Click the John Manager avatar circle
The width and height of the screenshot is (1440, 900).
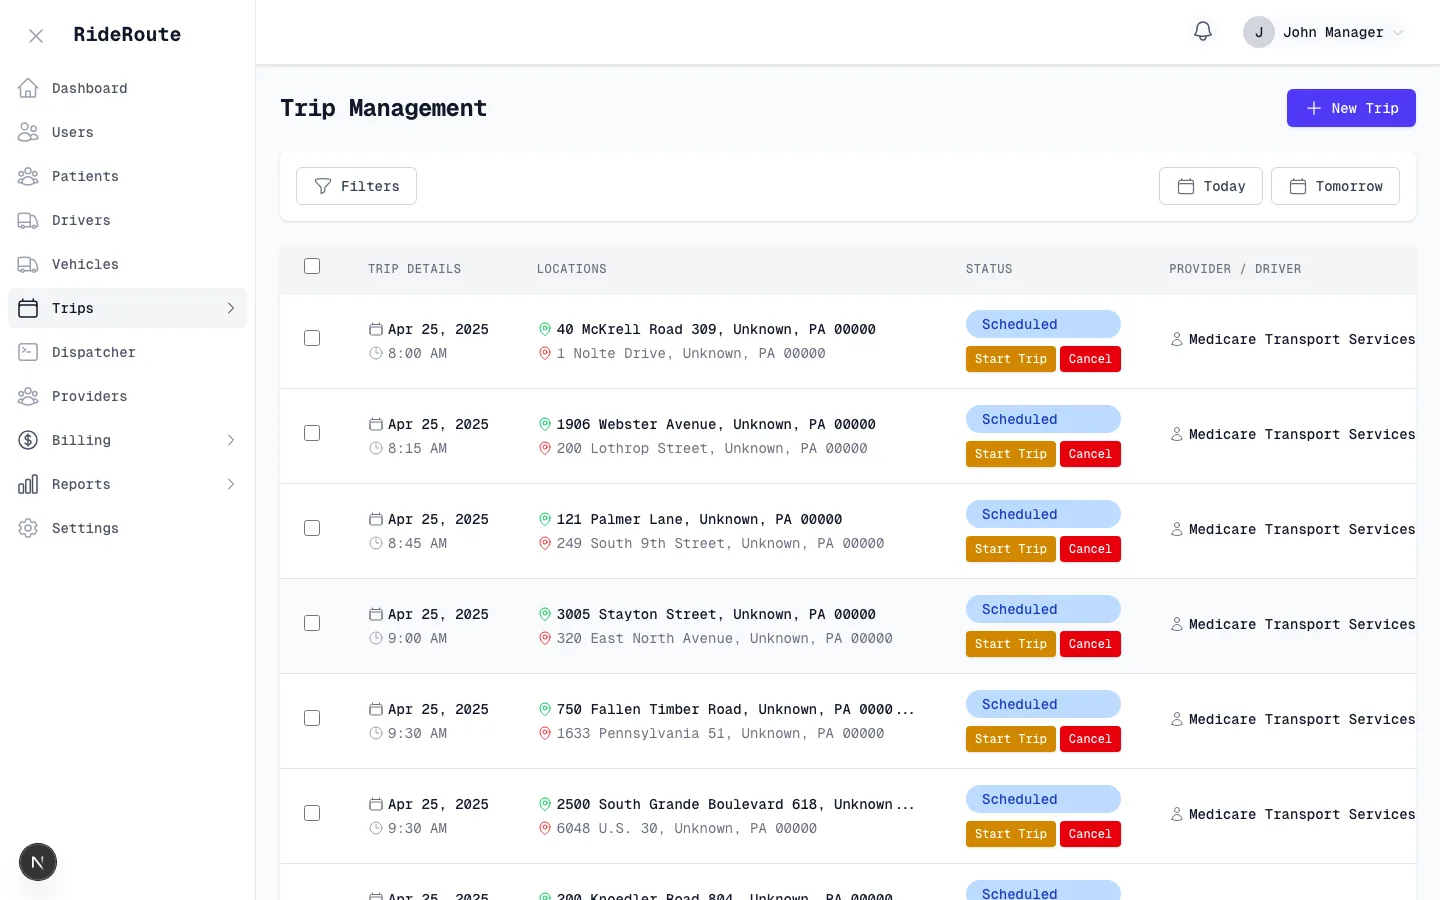[1259, 32]
